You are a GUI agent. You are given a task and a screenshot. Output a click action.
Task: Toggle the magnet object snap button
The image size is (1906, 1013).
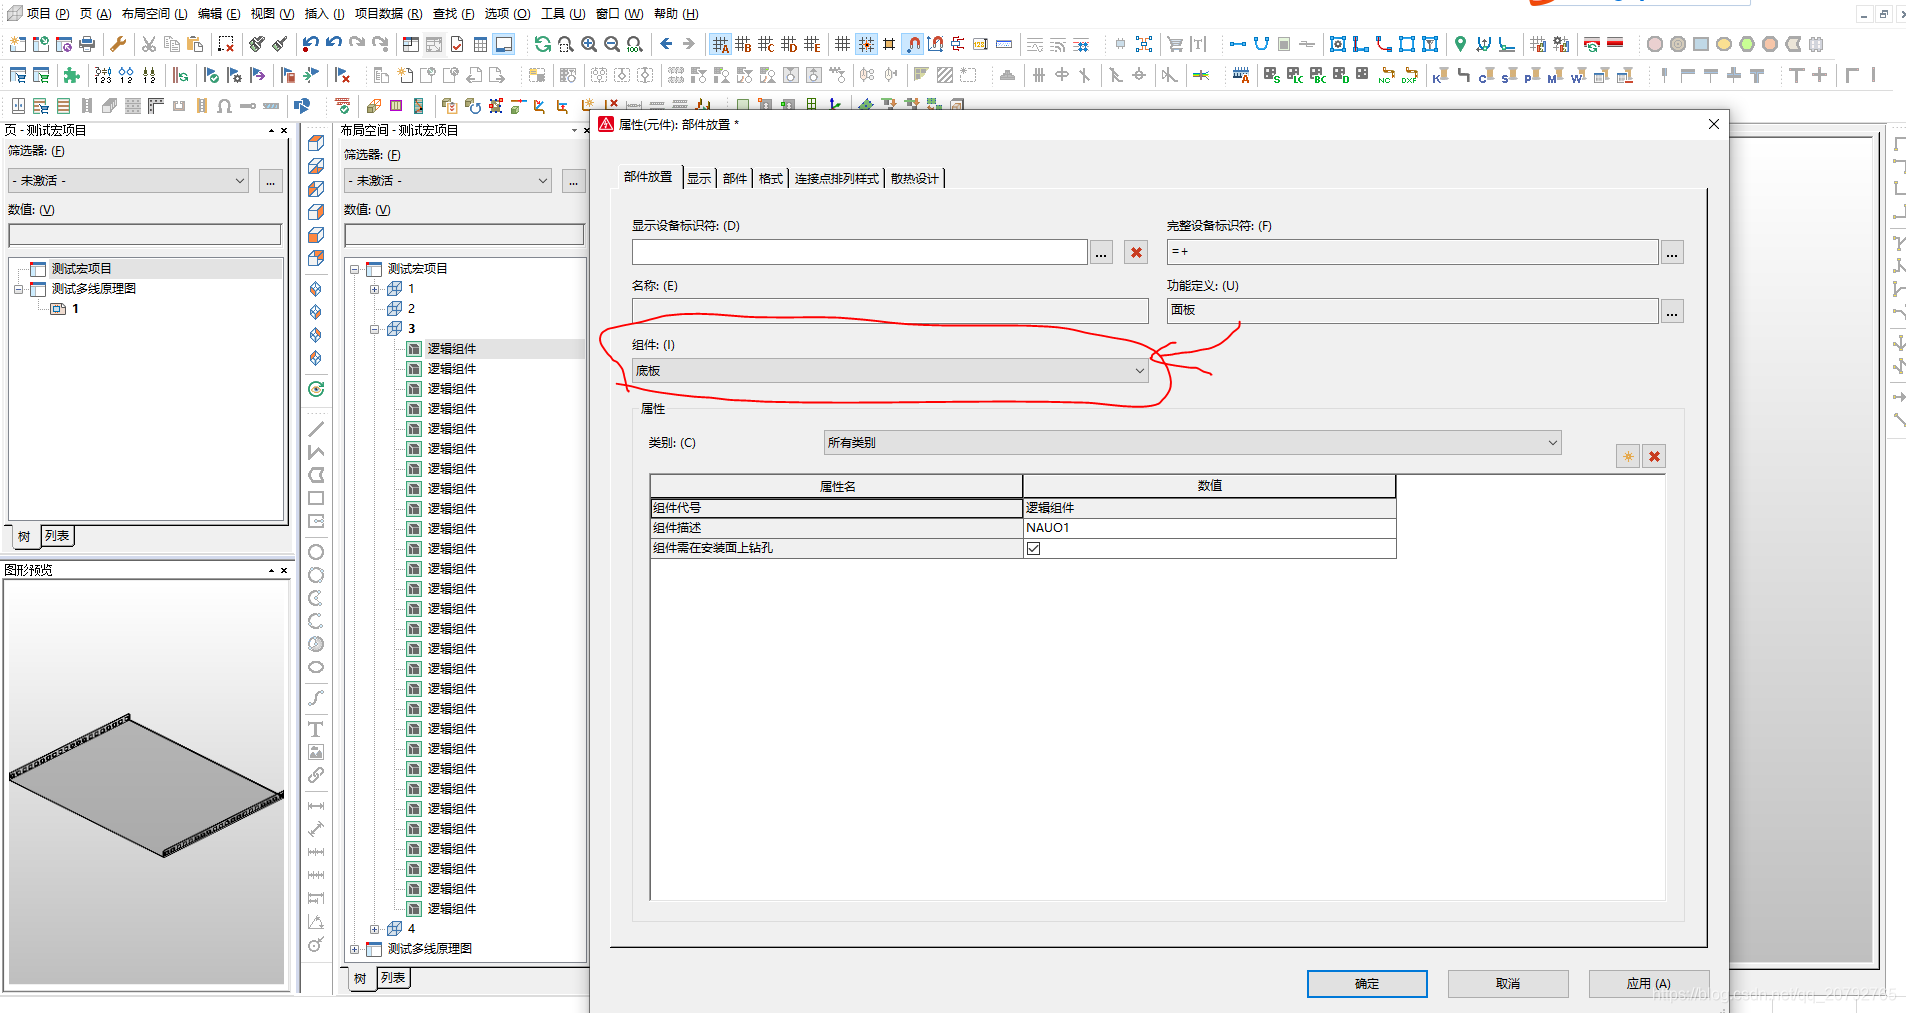[x=913, y=44]
